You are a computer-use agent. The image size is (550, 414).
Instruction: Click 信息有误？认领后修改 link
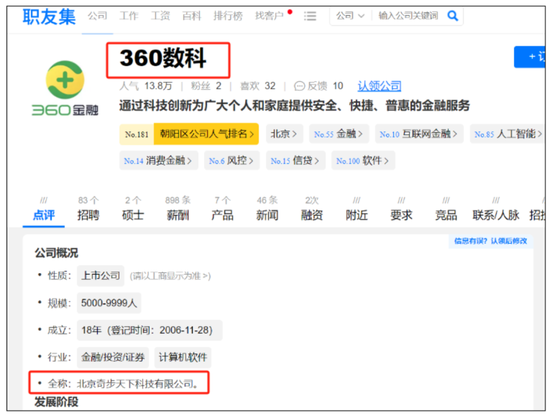491,241
